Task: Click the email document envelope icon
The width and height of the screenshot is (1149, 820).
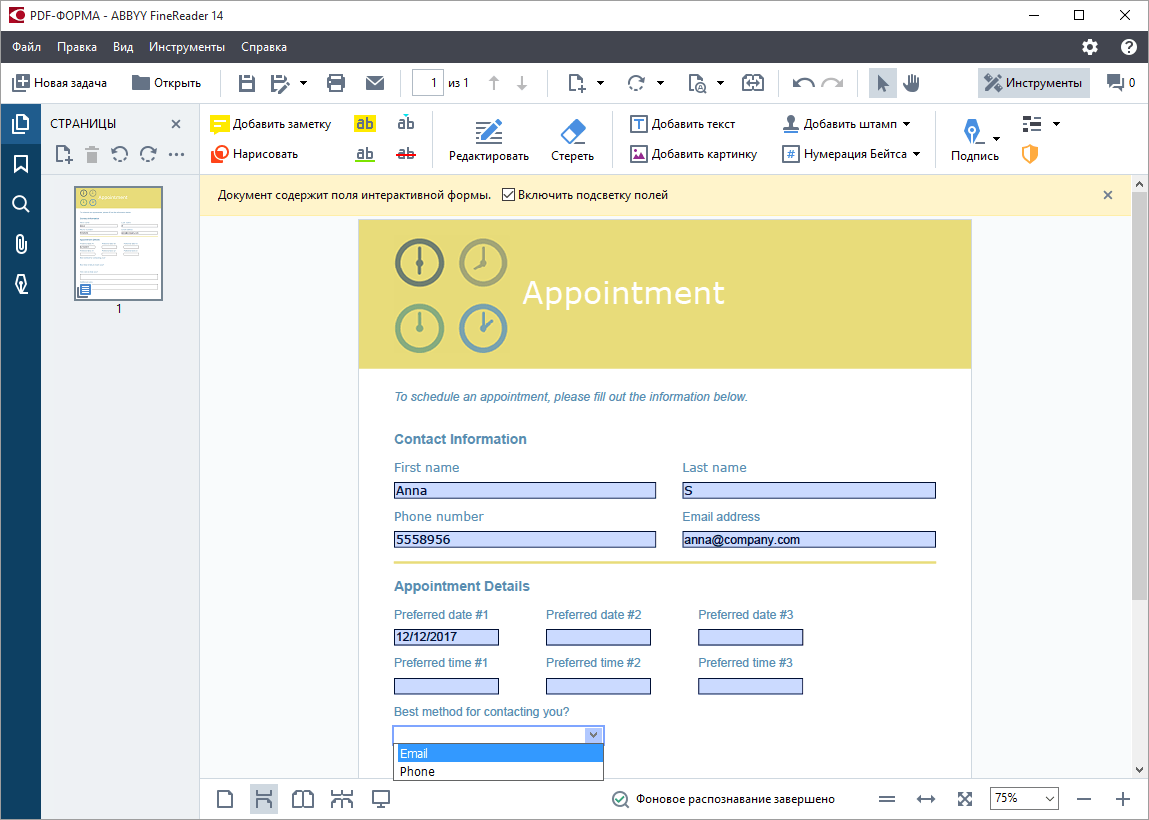Action: coord(374,83)
